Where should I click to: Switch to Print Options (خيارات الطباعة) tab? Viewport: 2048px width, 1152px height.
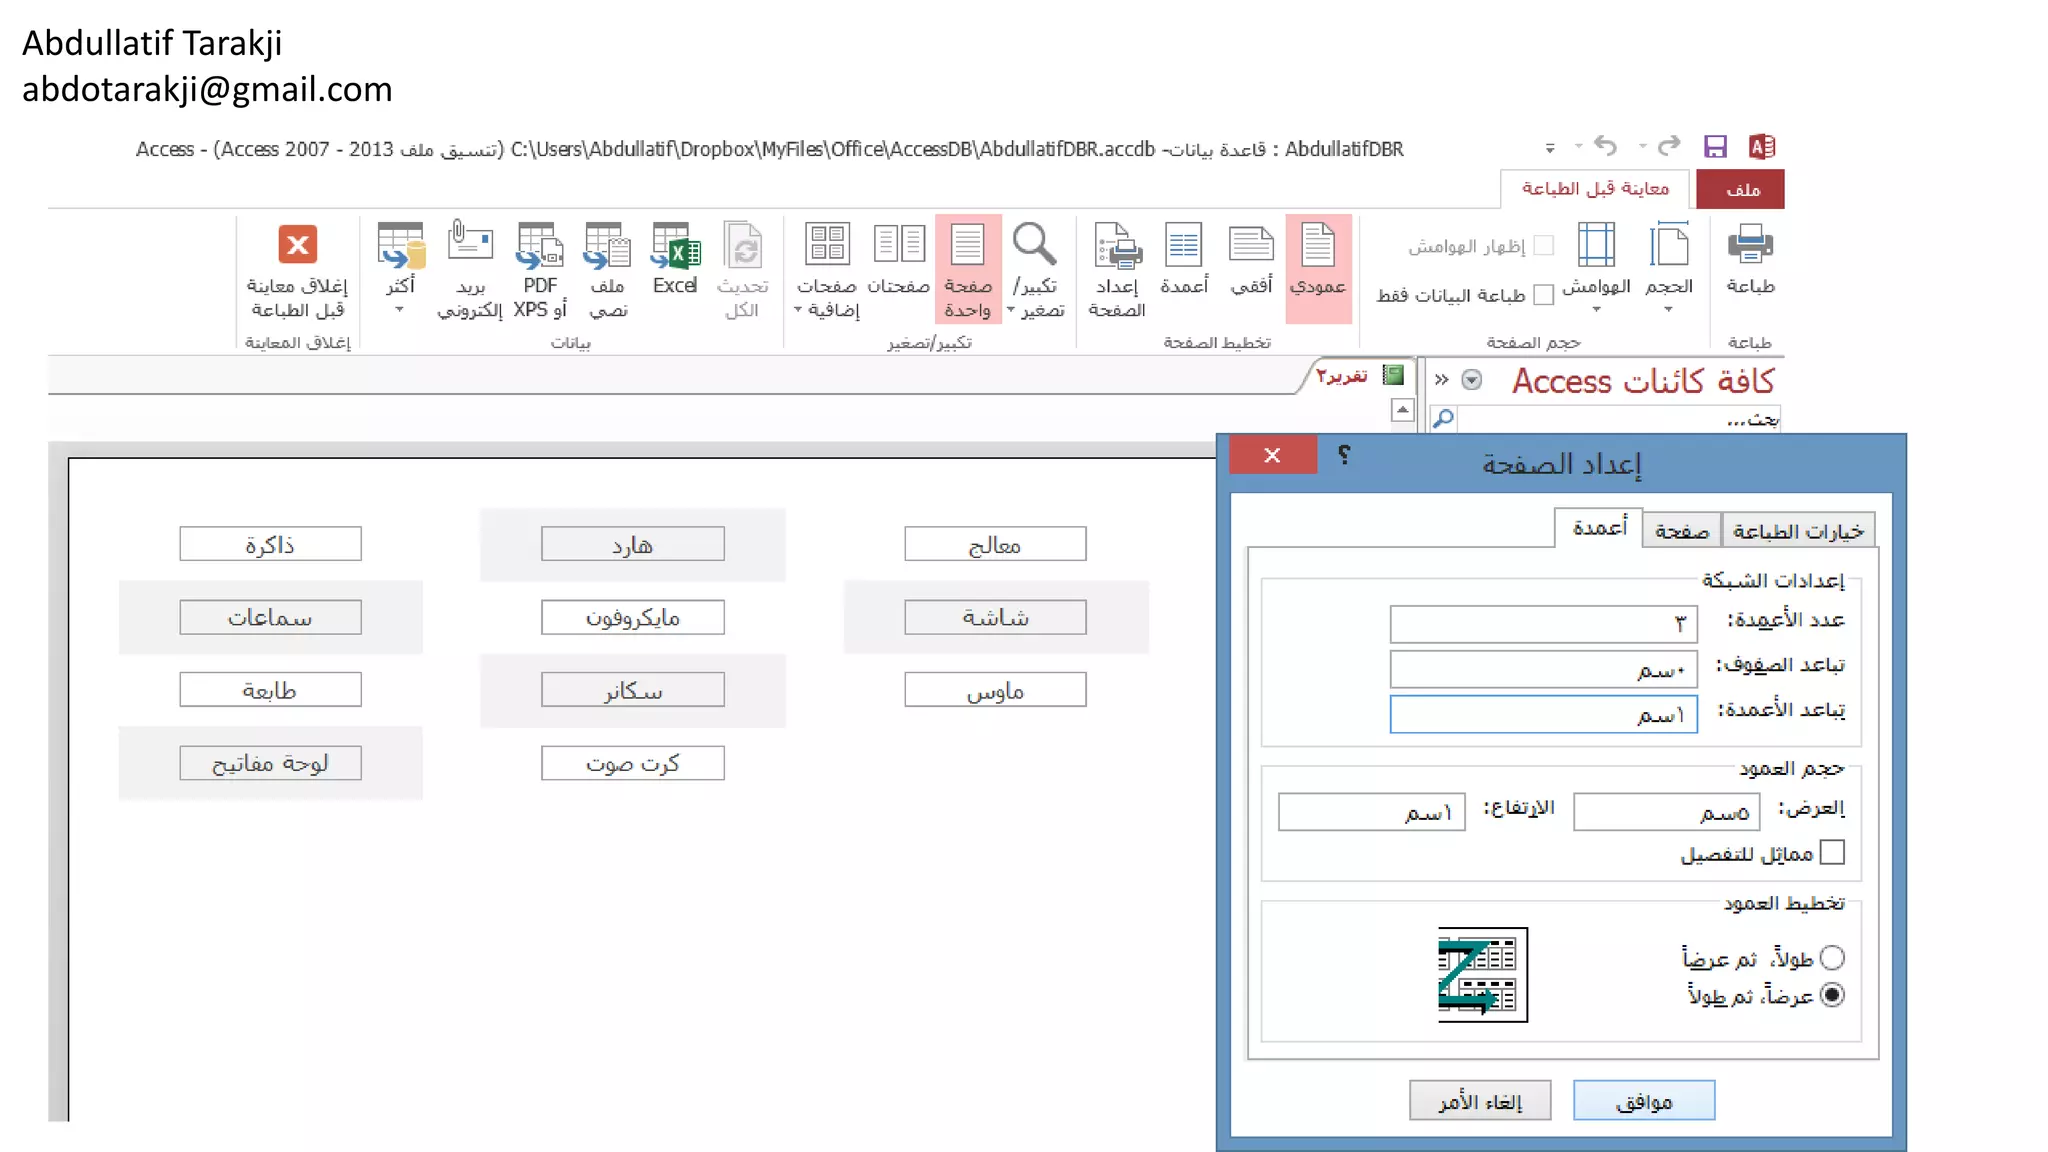click(x=1797, y=531)
